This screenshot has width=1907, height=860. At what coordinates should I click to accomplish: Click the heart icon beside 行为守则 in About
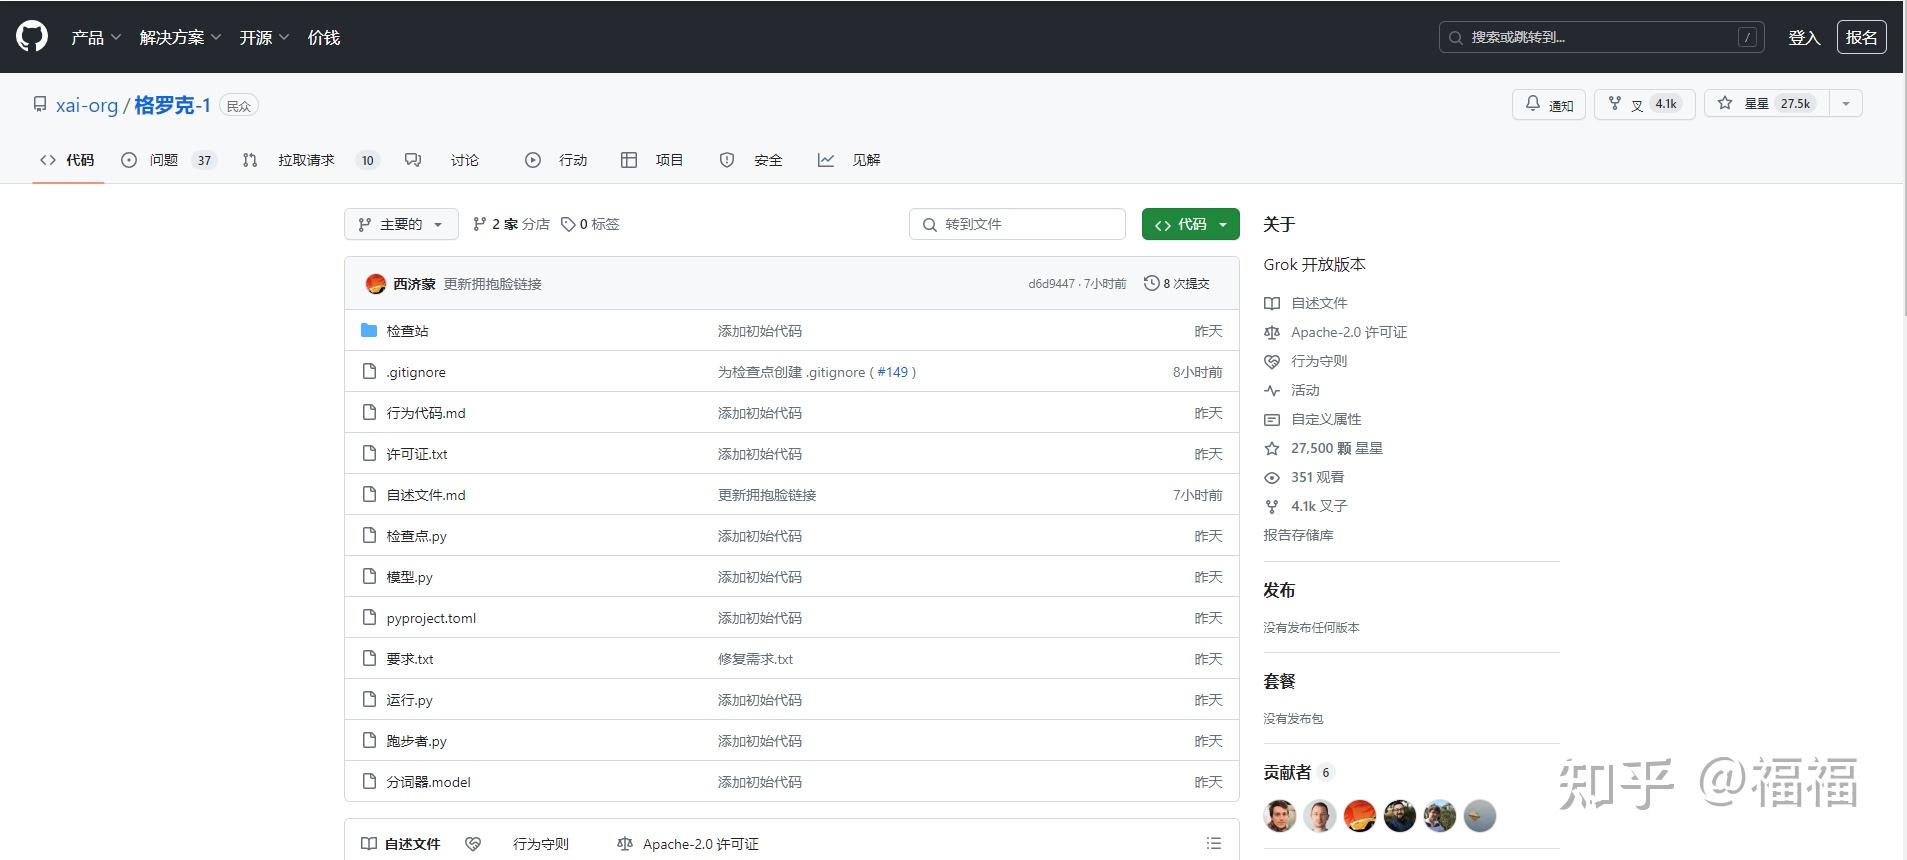click(x=1272, y=361)
